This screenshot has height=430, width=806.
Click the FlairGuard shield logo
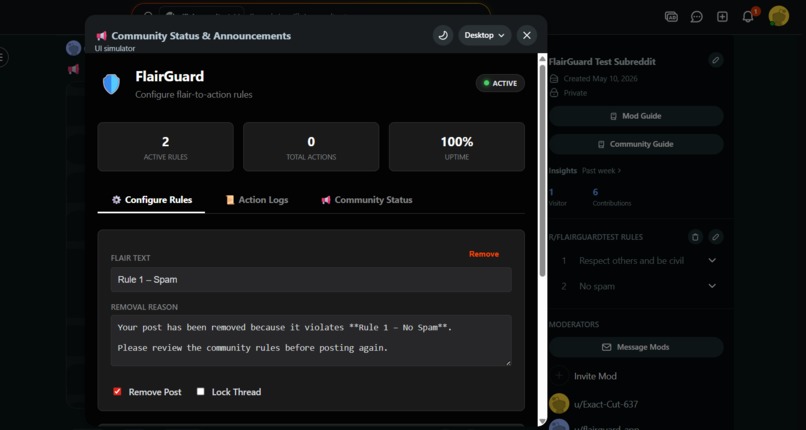click(112, 84)
